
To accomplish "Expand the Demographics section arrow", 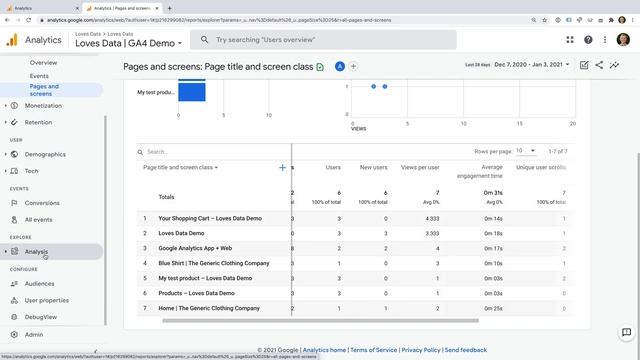I will (x=6, y=154).
